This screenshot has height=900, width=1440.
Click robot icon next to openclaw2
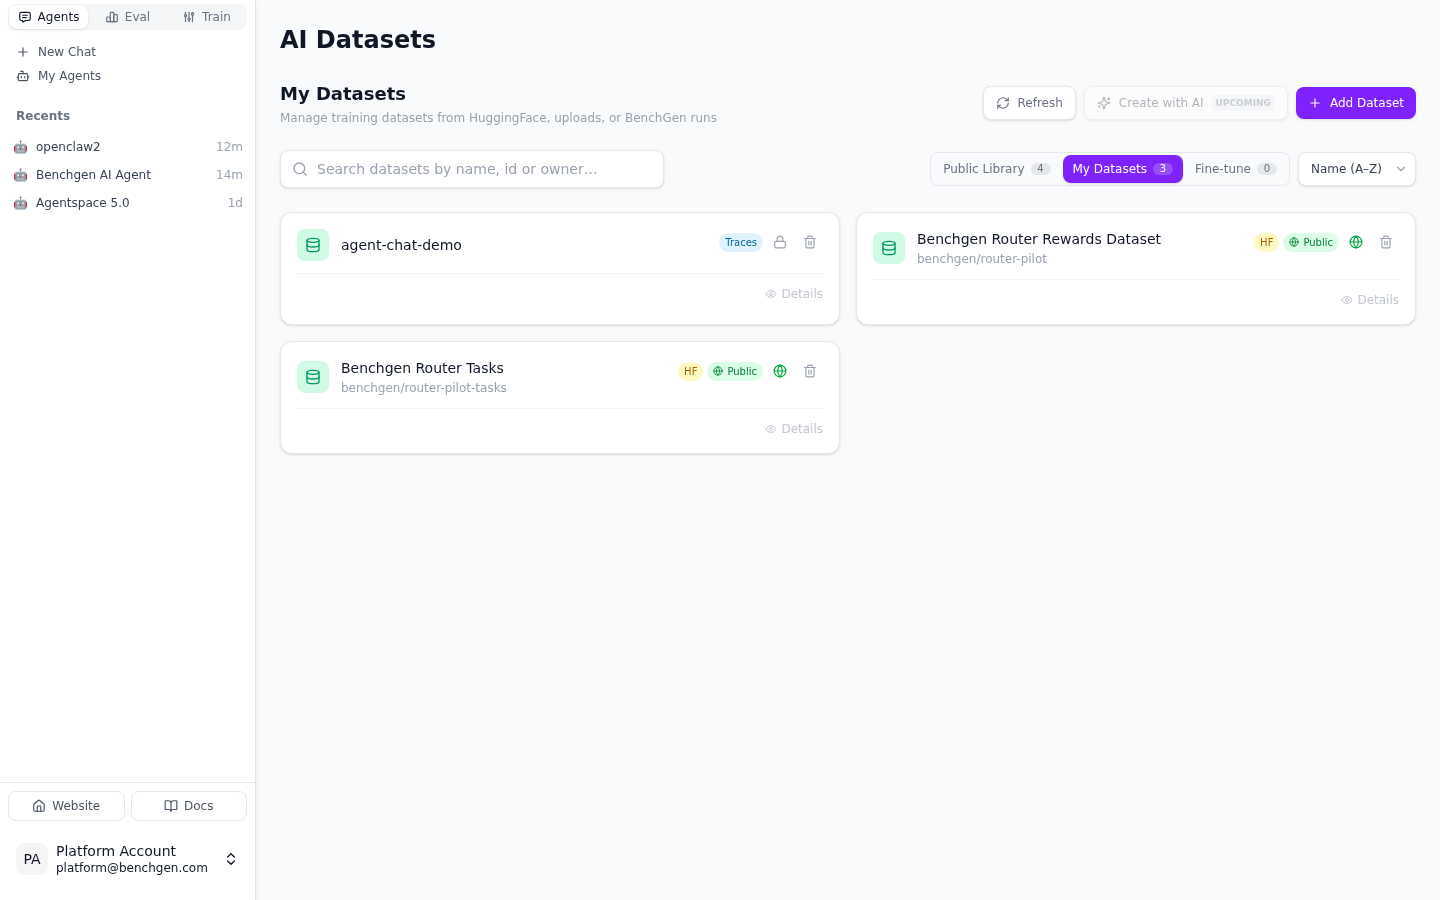pos(20,147)
